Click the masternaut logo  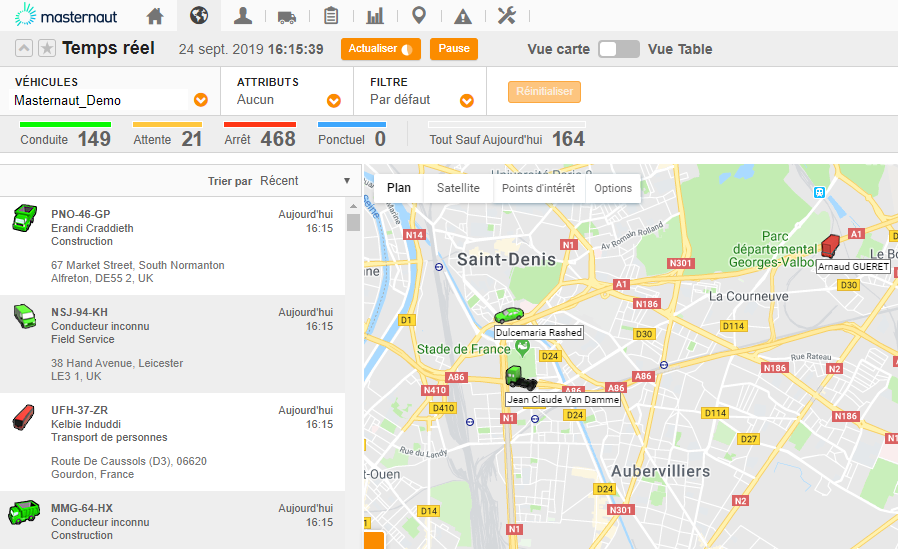click(66, 15)
